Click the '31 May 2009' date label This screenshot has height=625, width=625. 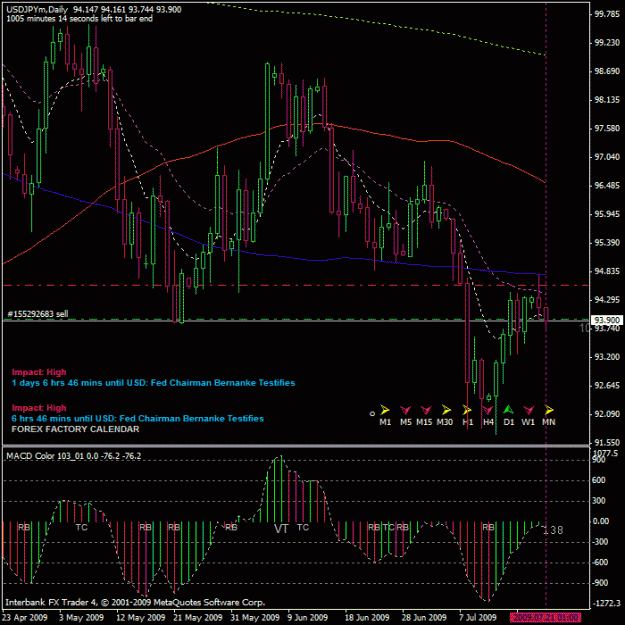click(255, 618)
